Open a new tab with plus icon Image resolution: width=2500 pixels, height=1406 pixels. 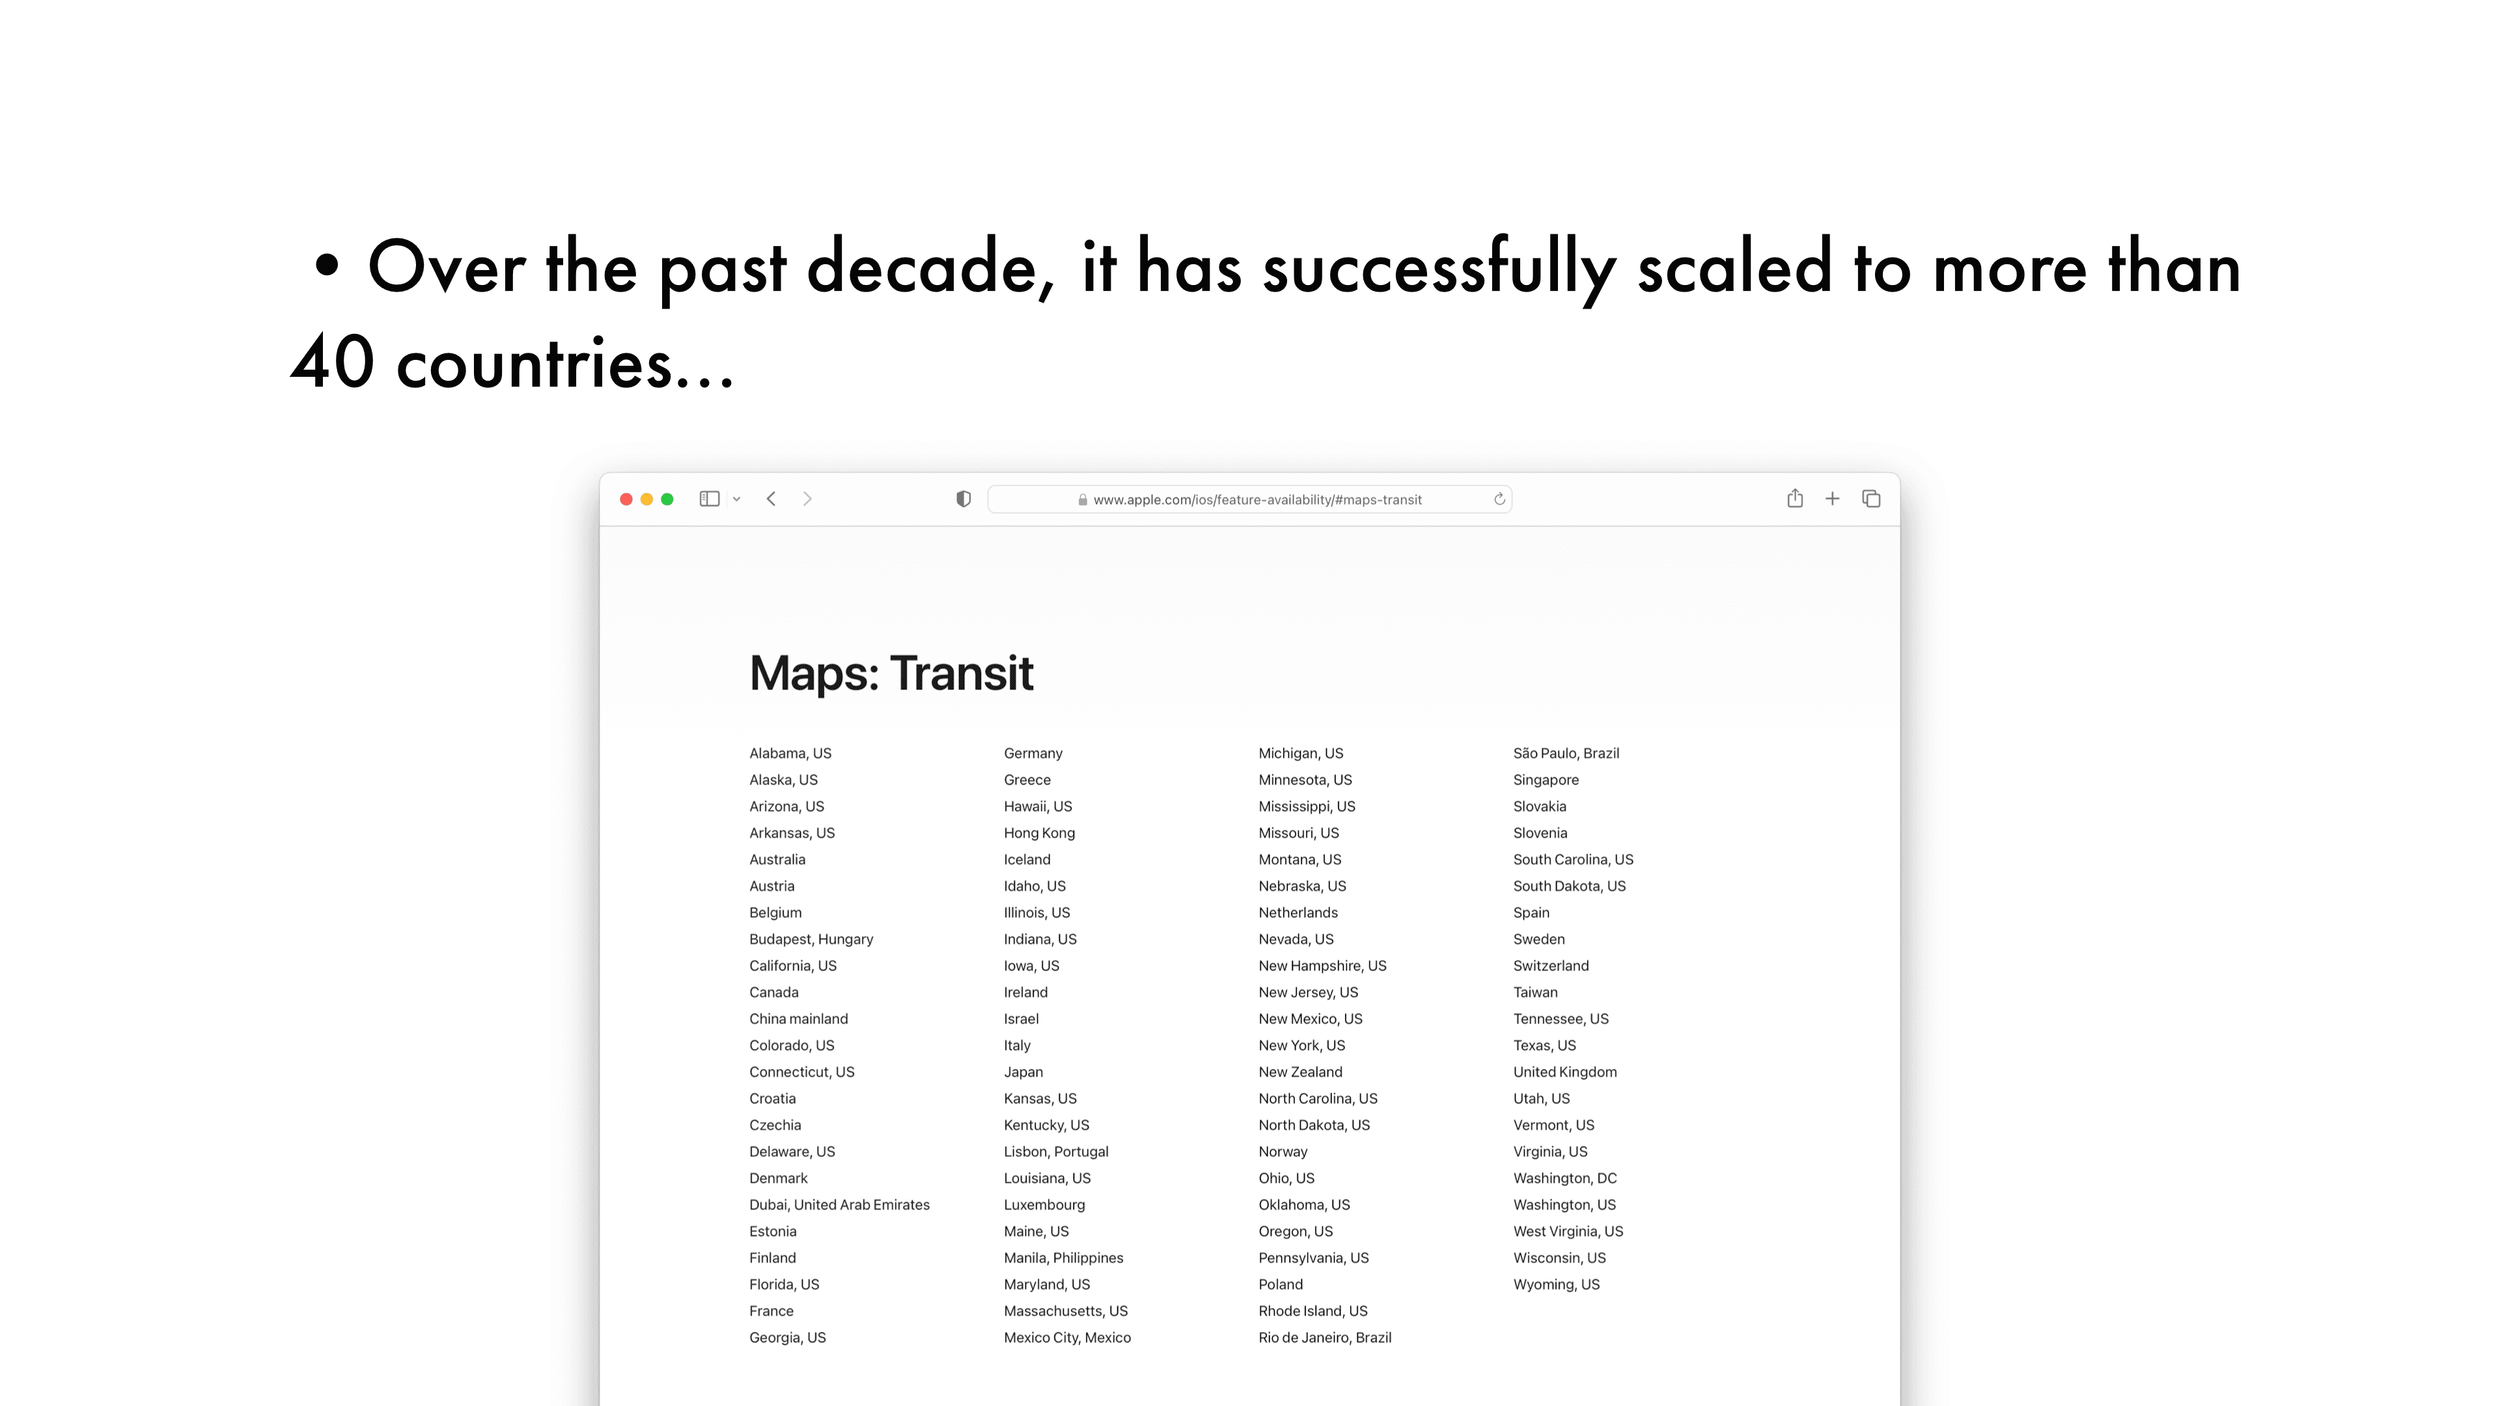pos(1832,498)
